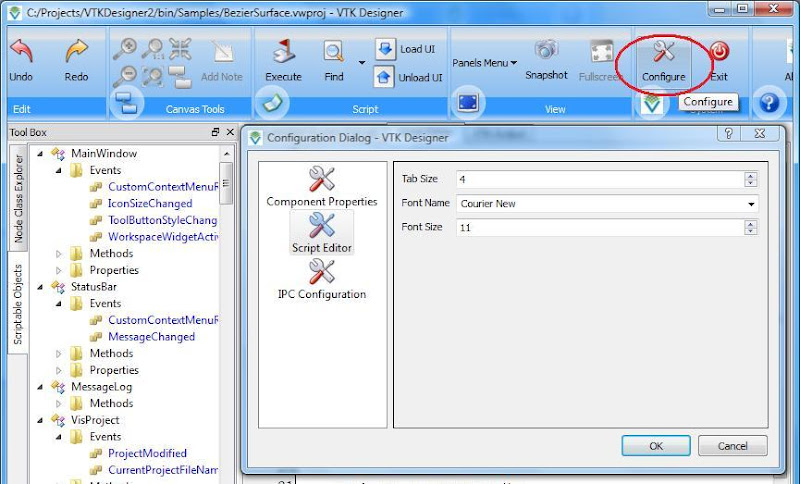Run script with Execute icon
Image resolution: width=800 pixels, height=484 pixels.
point(284,51)
